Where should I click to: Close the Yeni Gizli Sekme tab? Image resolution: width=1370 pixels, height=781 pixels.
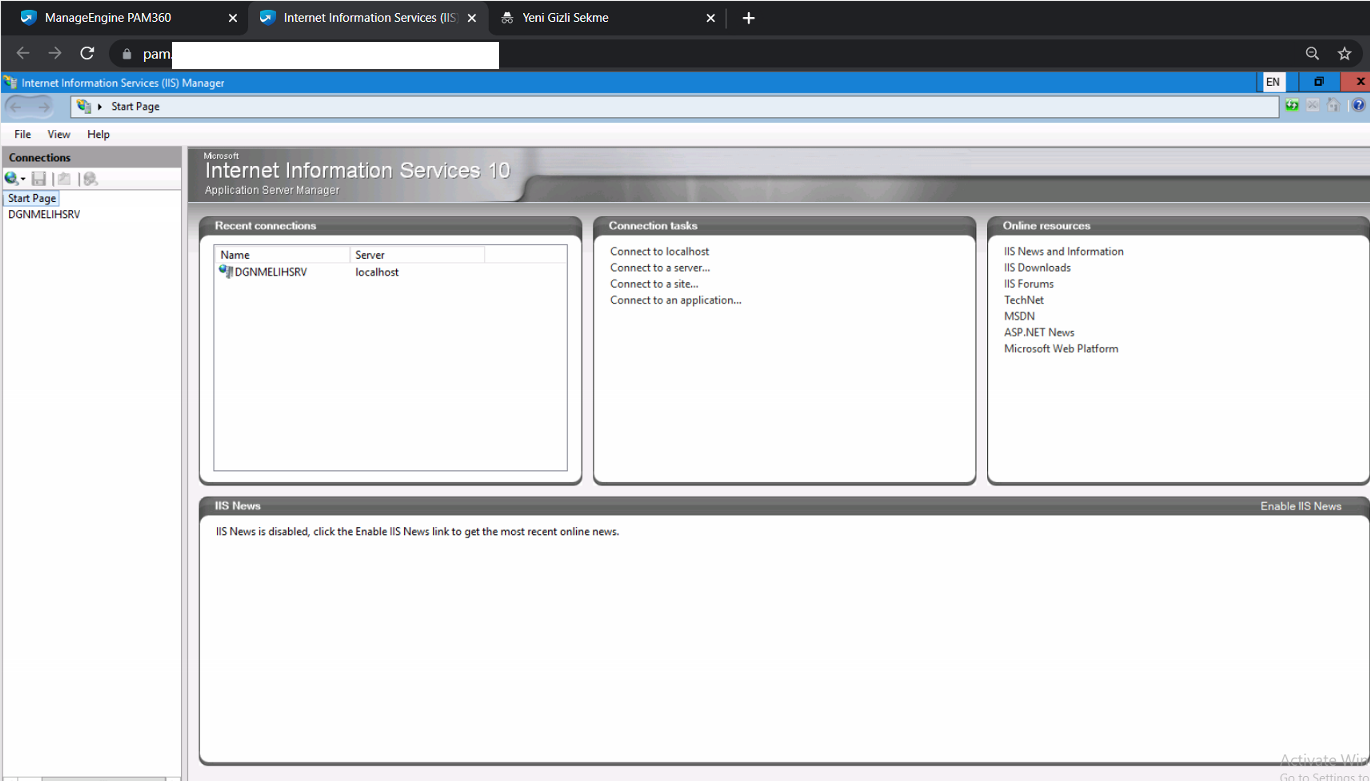(711, 18)
